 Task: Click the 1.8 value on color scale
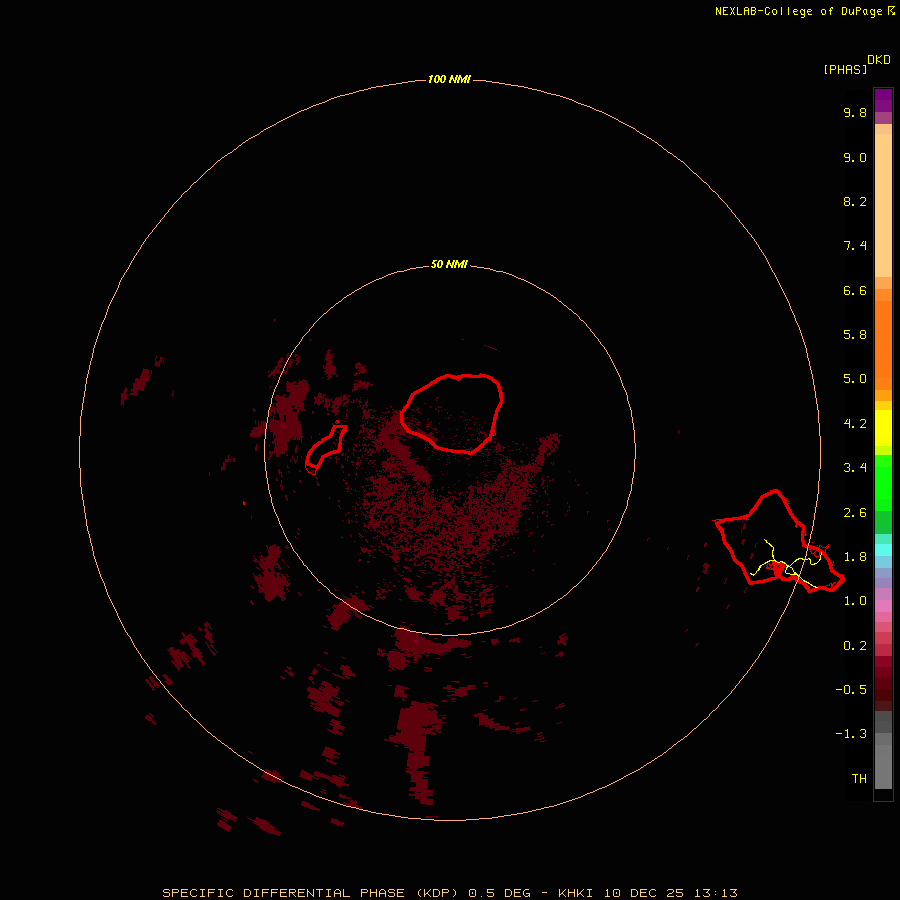point(855,557)
